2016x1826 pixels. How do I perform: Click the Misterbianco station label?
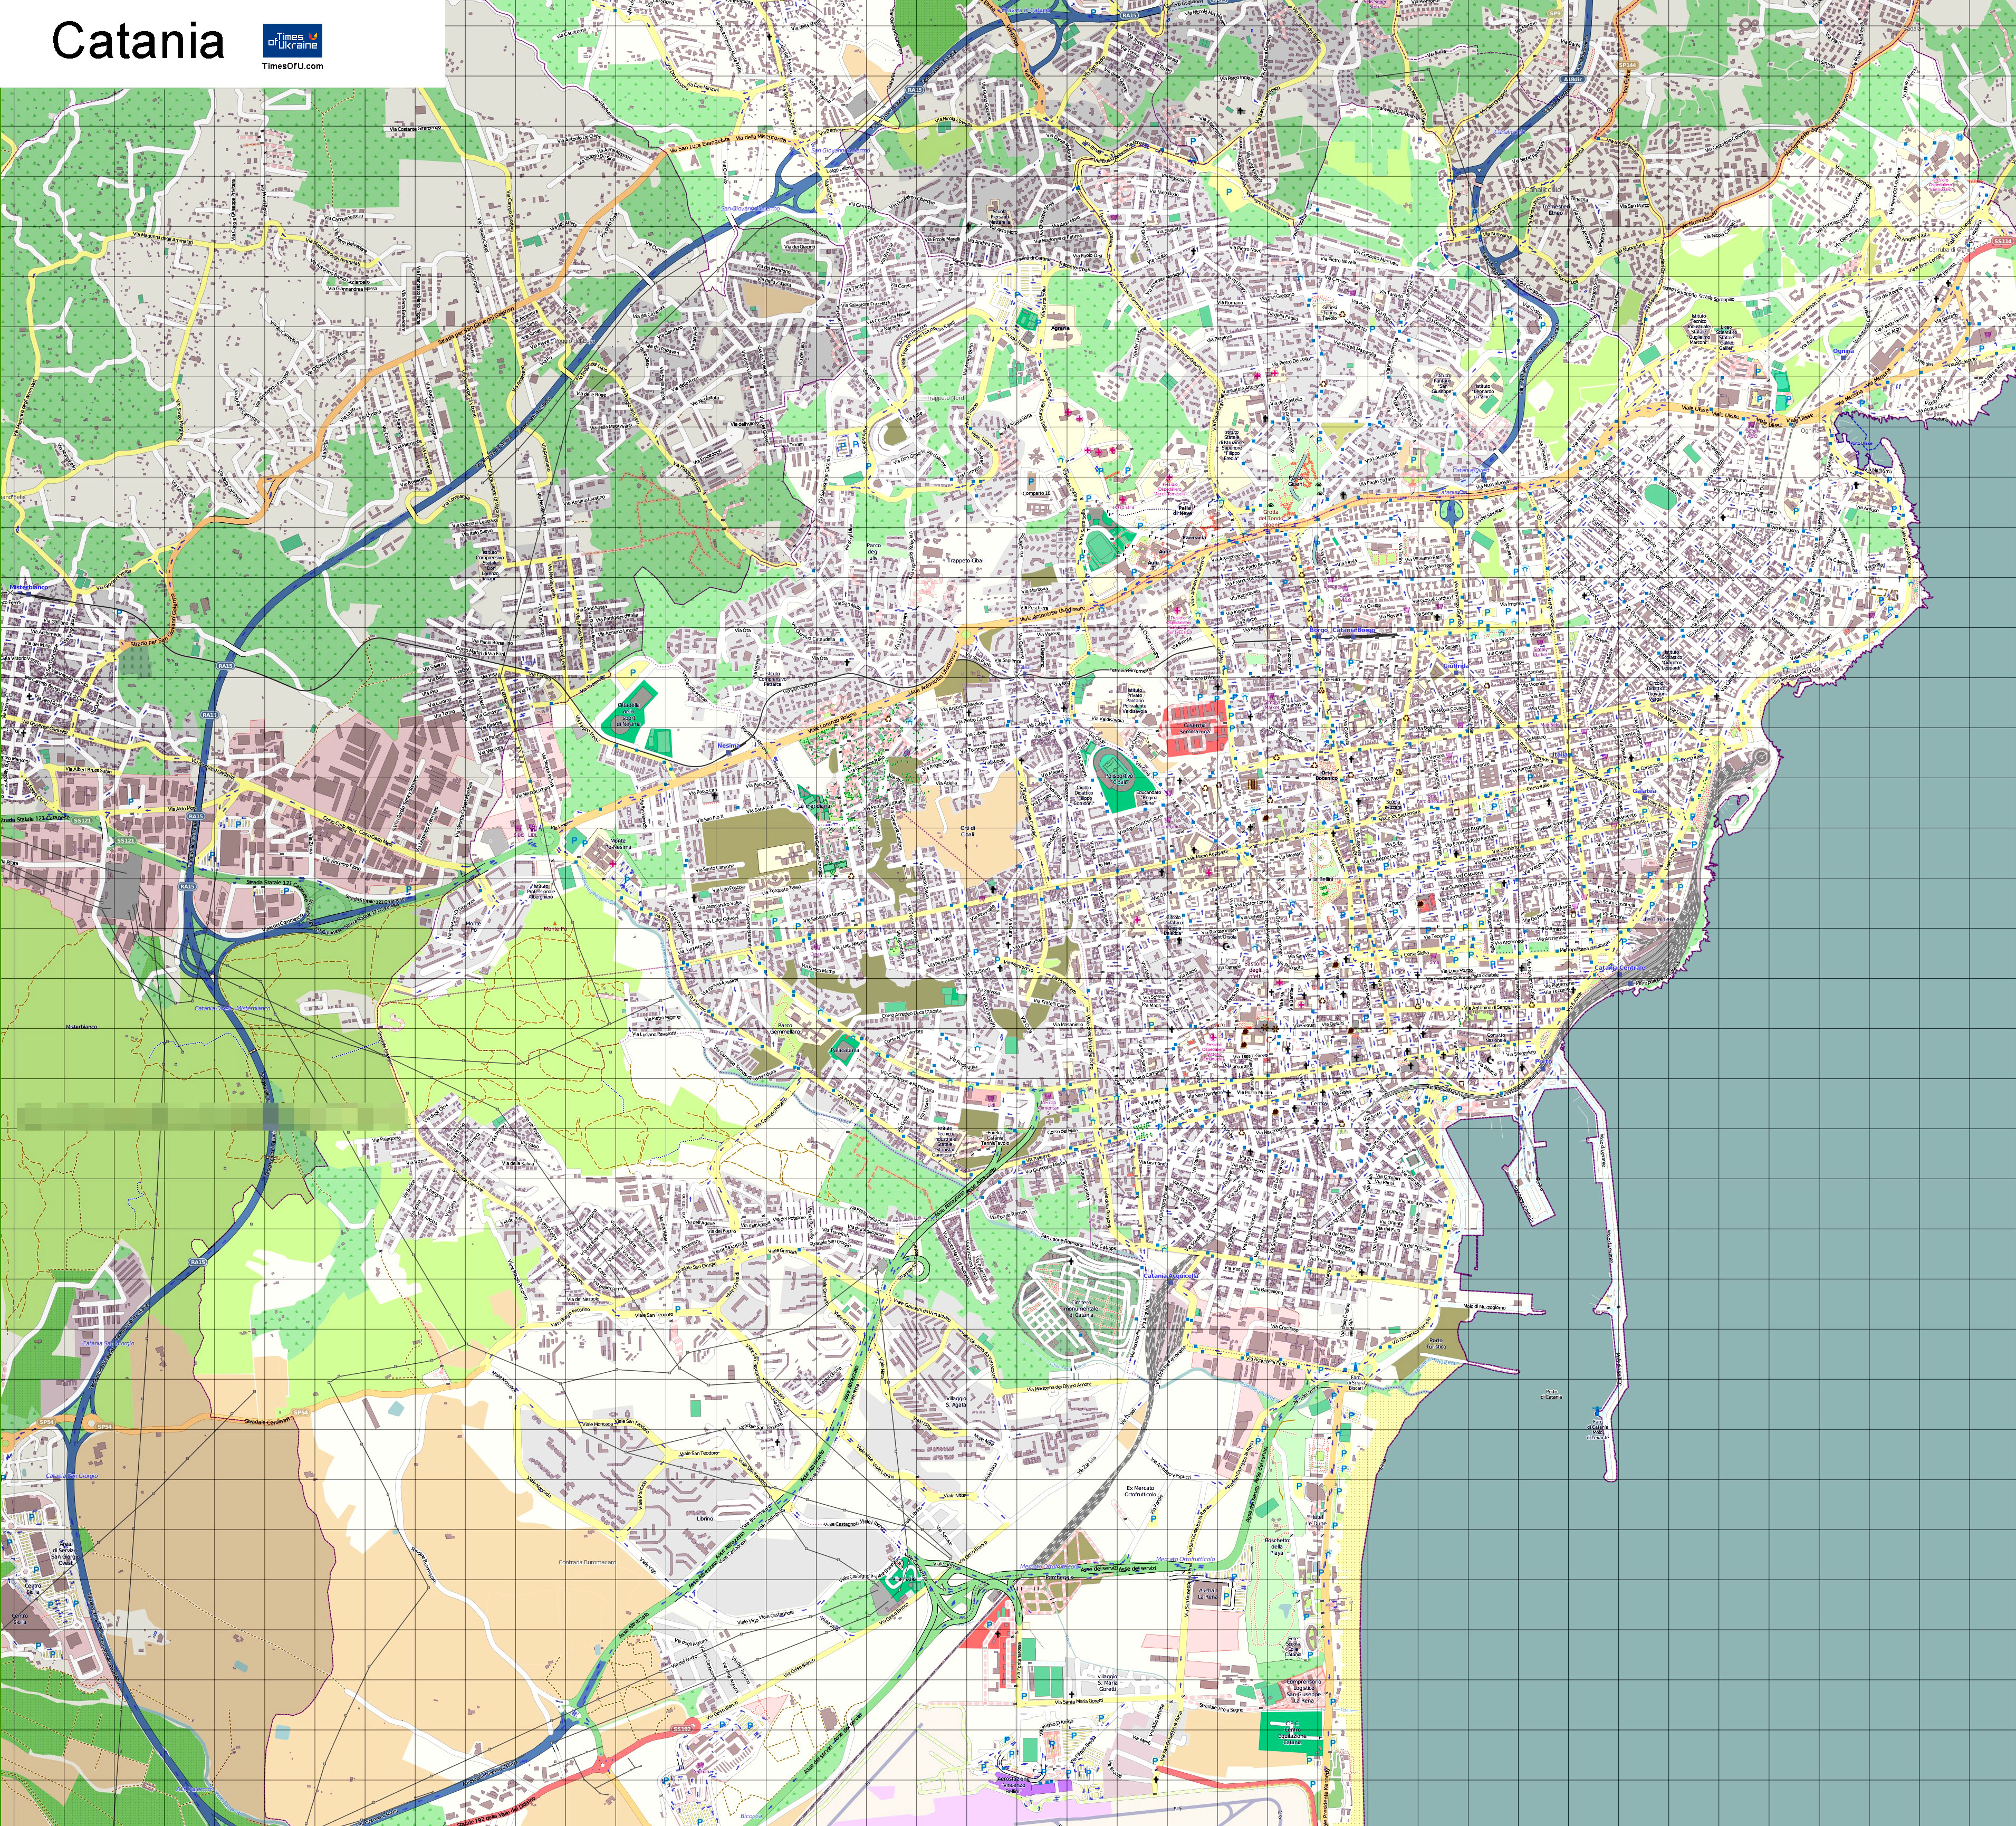[28, 587]
